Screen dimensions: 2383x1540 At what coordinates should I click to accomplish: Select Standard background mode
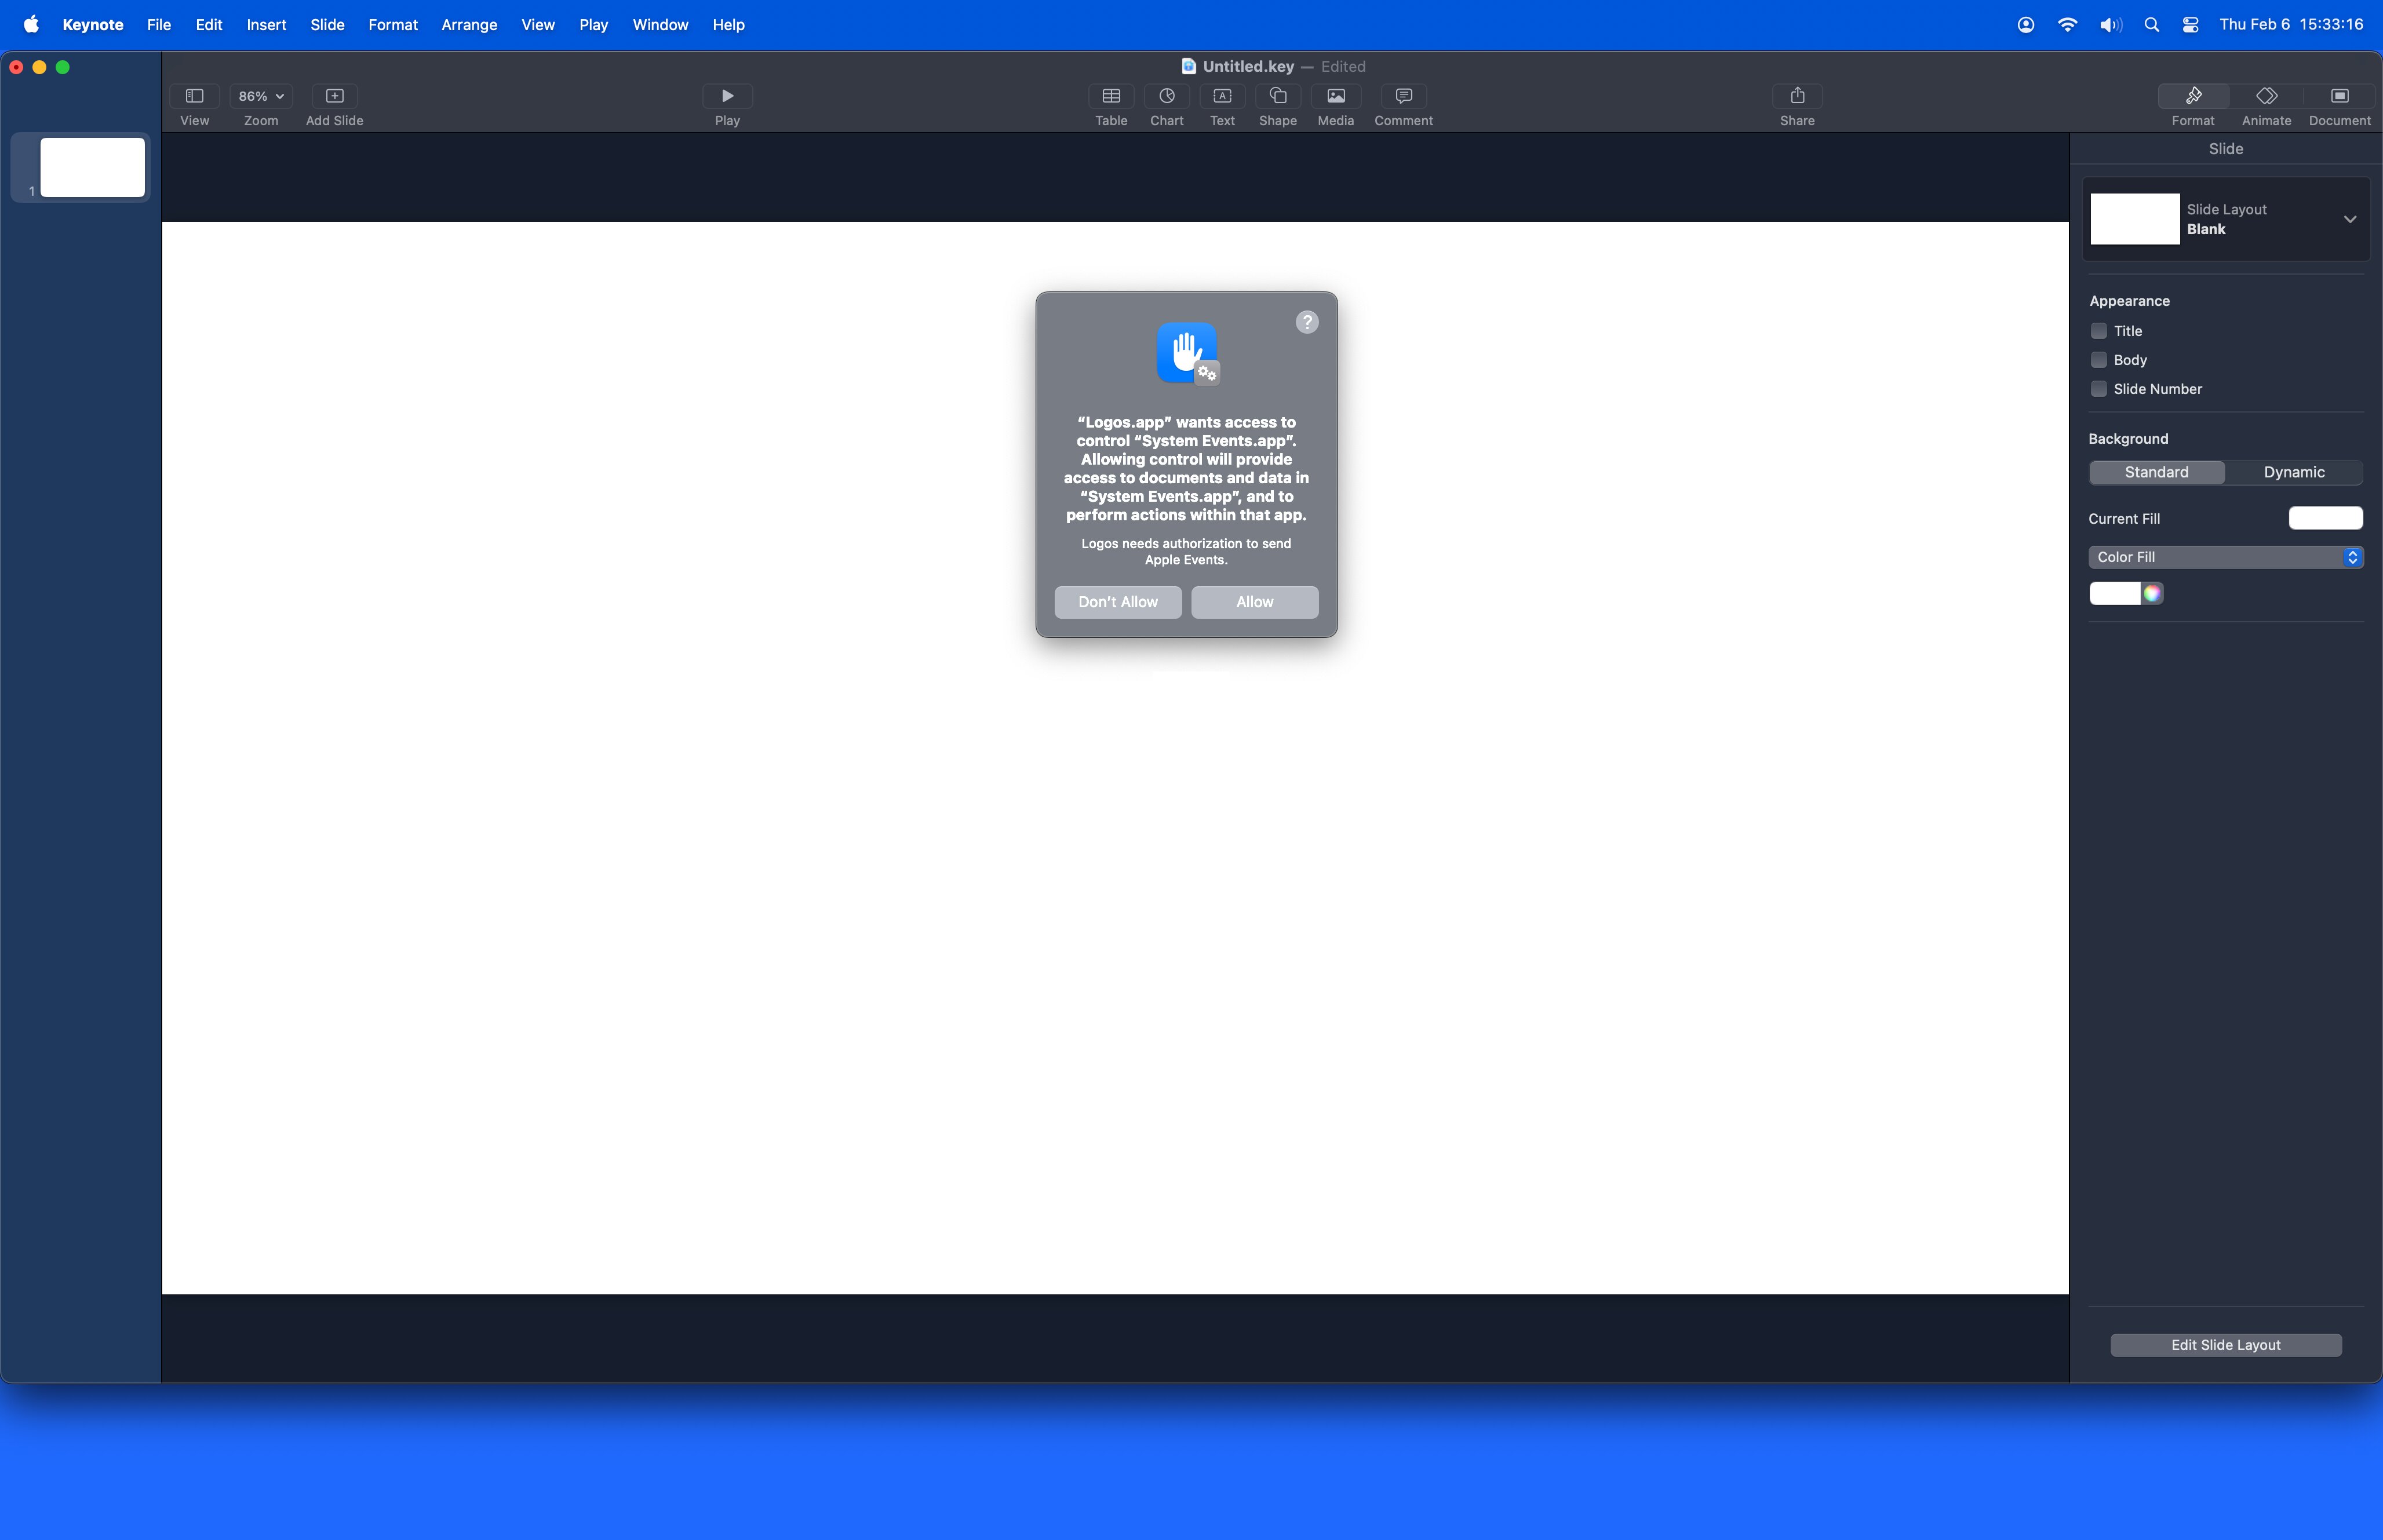(x=2156, y=472)
